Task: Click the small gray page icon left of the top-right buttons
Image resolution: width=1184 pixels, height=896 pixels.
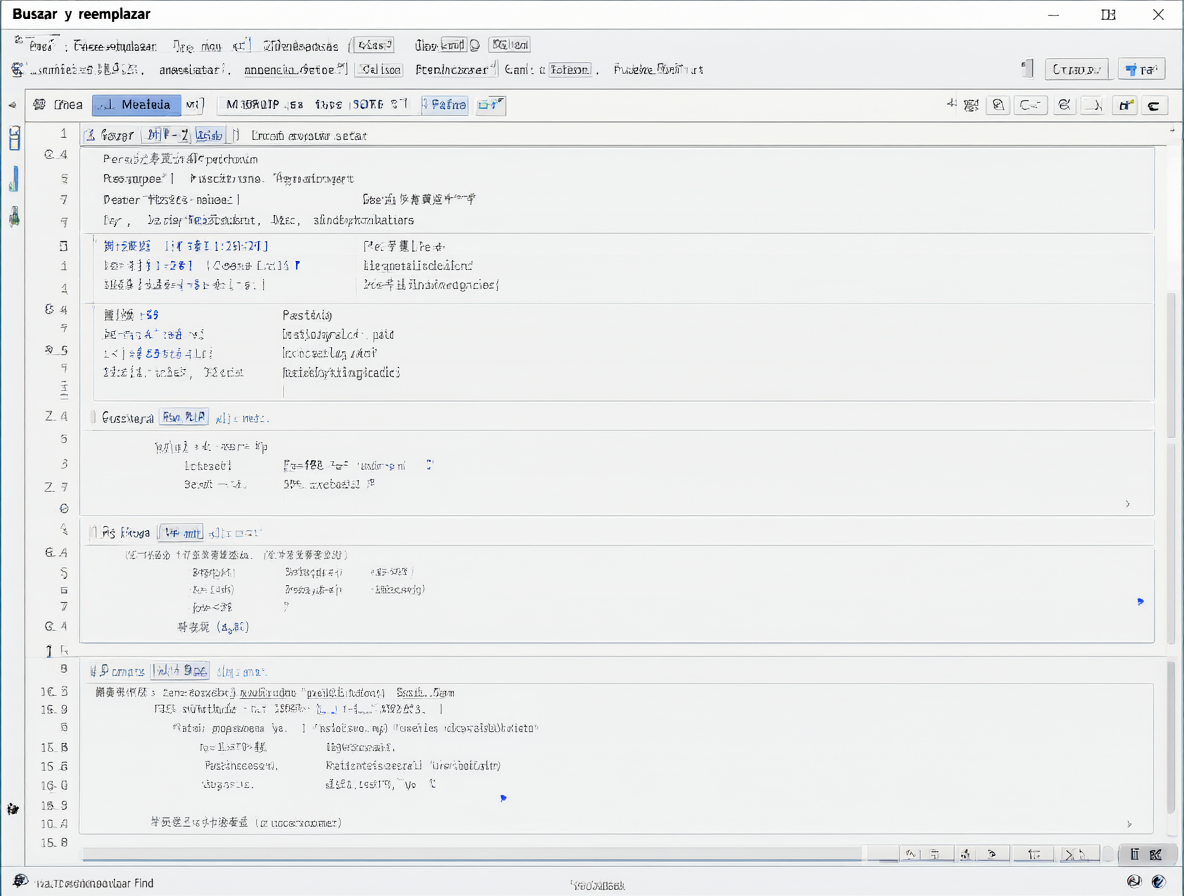Action: [1027, 69]
